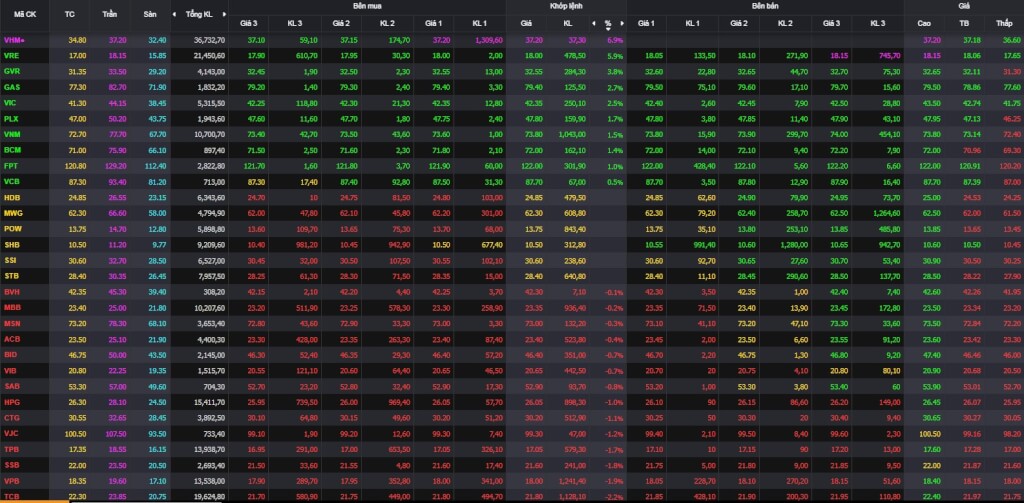Open the POW ticker

click(12, 229)
